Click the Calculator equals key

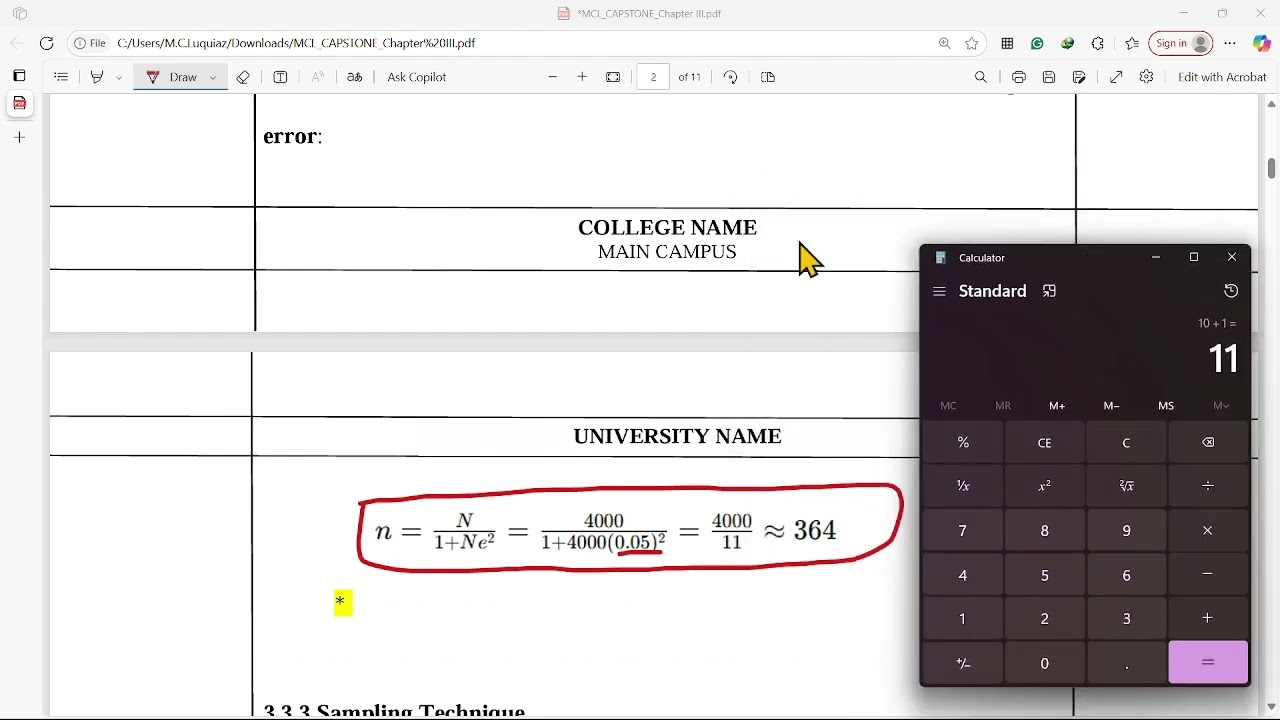[x=1208, y=663]
